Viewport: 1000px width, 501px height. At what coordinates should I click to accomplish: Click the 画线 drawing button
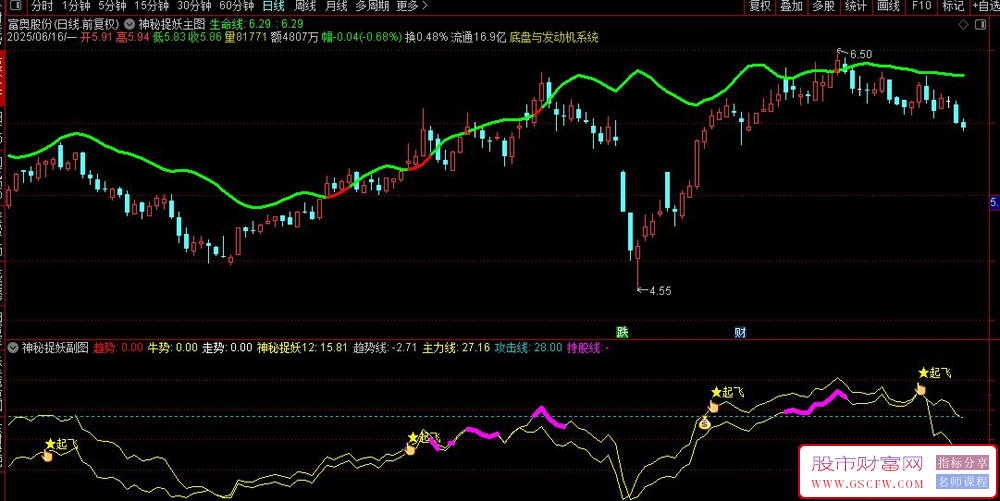click(x=888, y=6)
